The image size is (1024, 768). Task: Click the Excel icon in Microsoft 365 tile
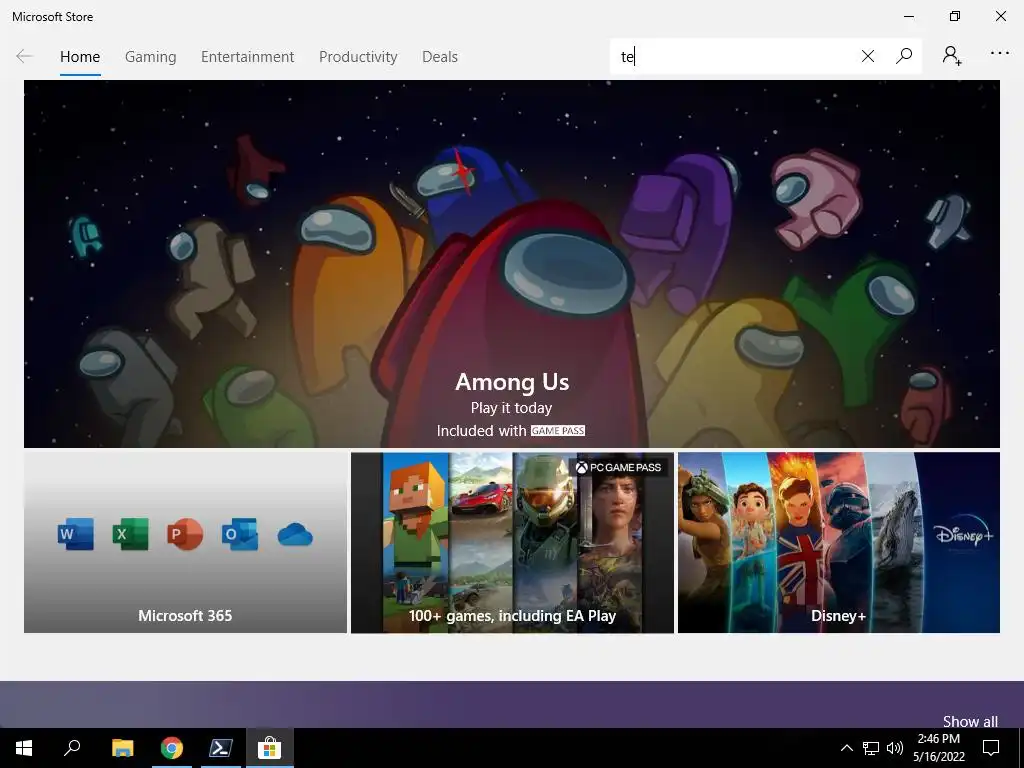tap(130, 534)
